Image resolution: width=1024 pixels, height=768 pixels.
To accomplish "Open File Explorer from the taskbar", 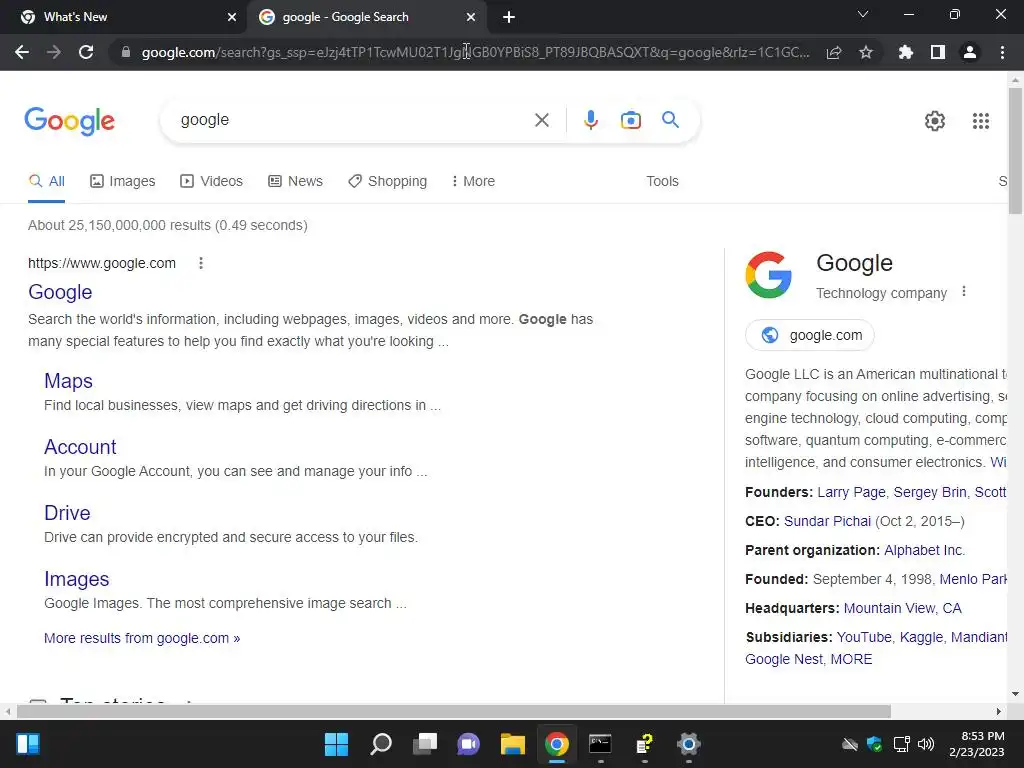I will click(513, 744).
